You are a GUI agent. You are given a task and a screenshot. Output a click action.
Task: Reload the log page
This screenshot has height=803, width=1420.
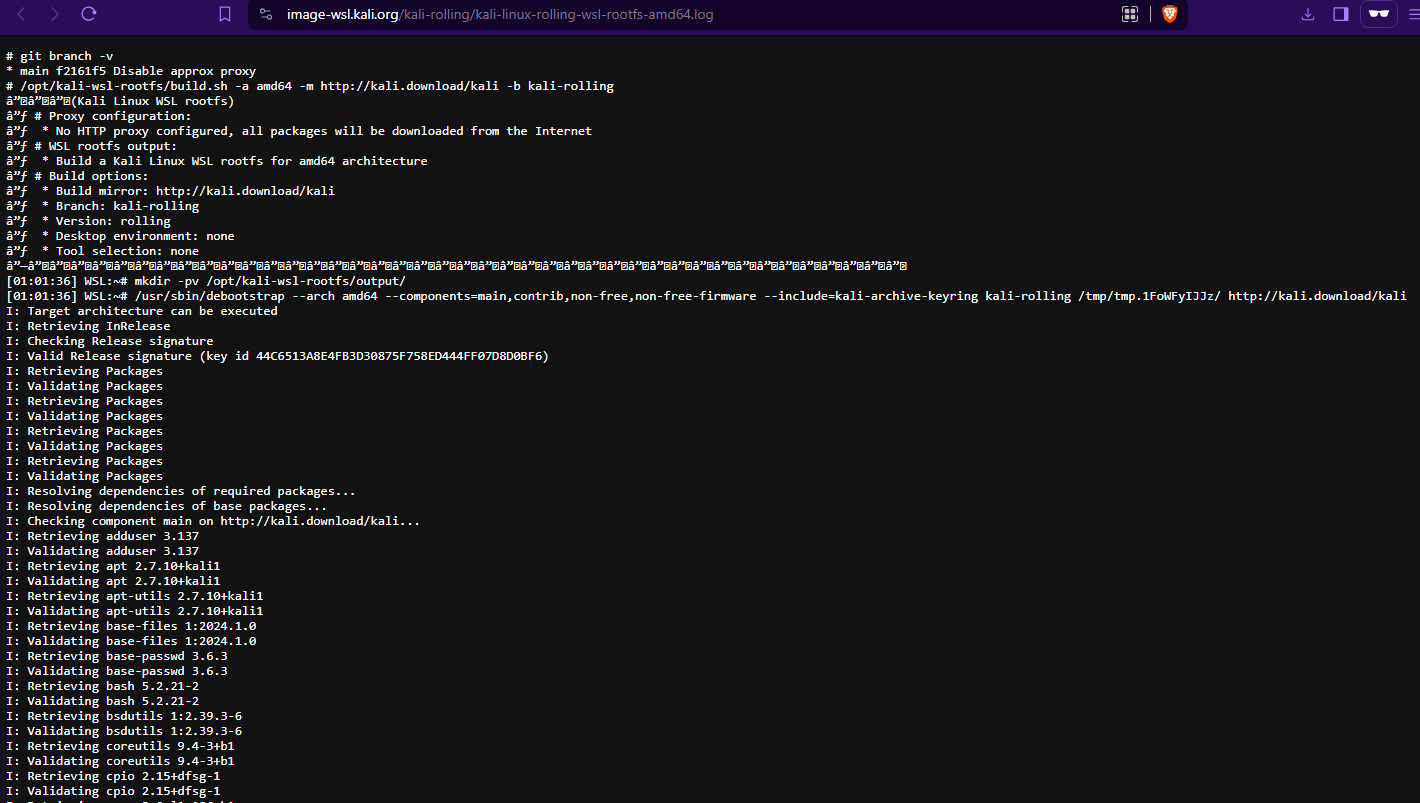[x=89, y=14]
